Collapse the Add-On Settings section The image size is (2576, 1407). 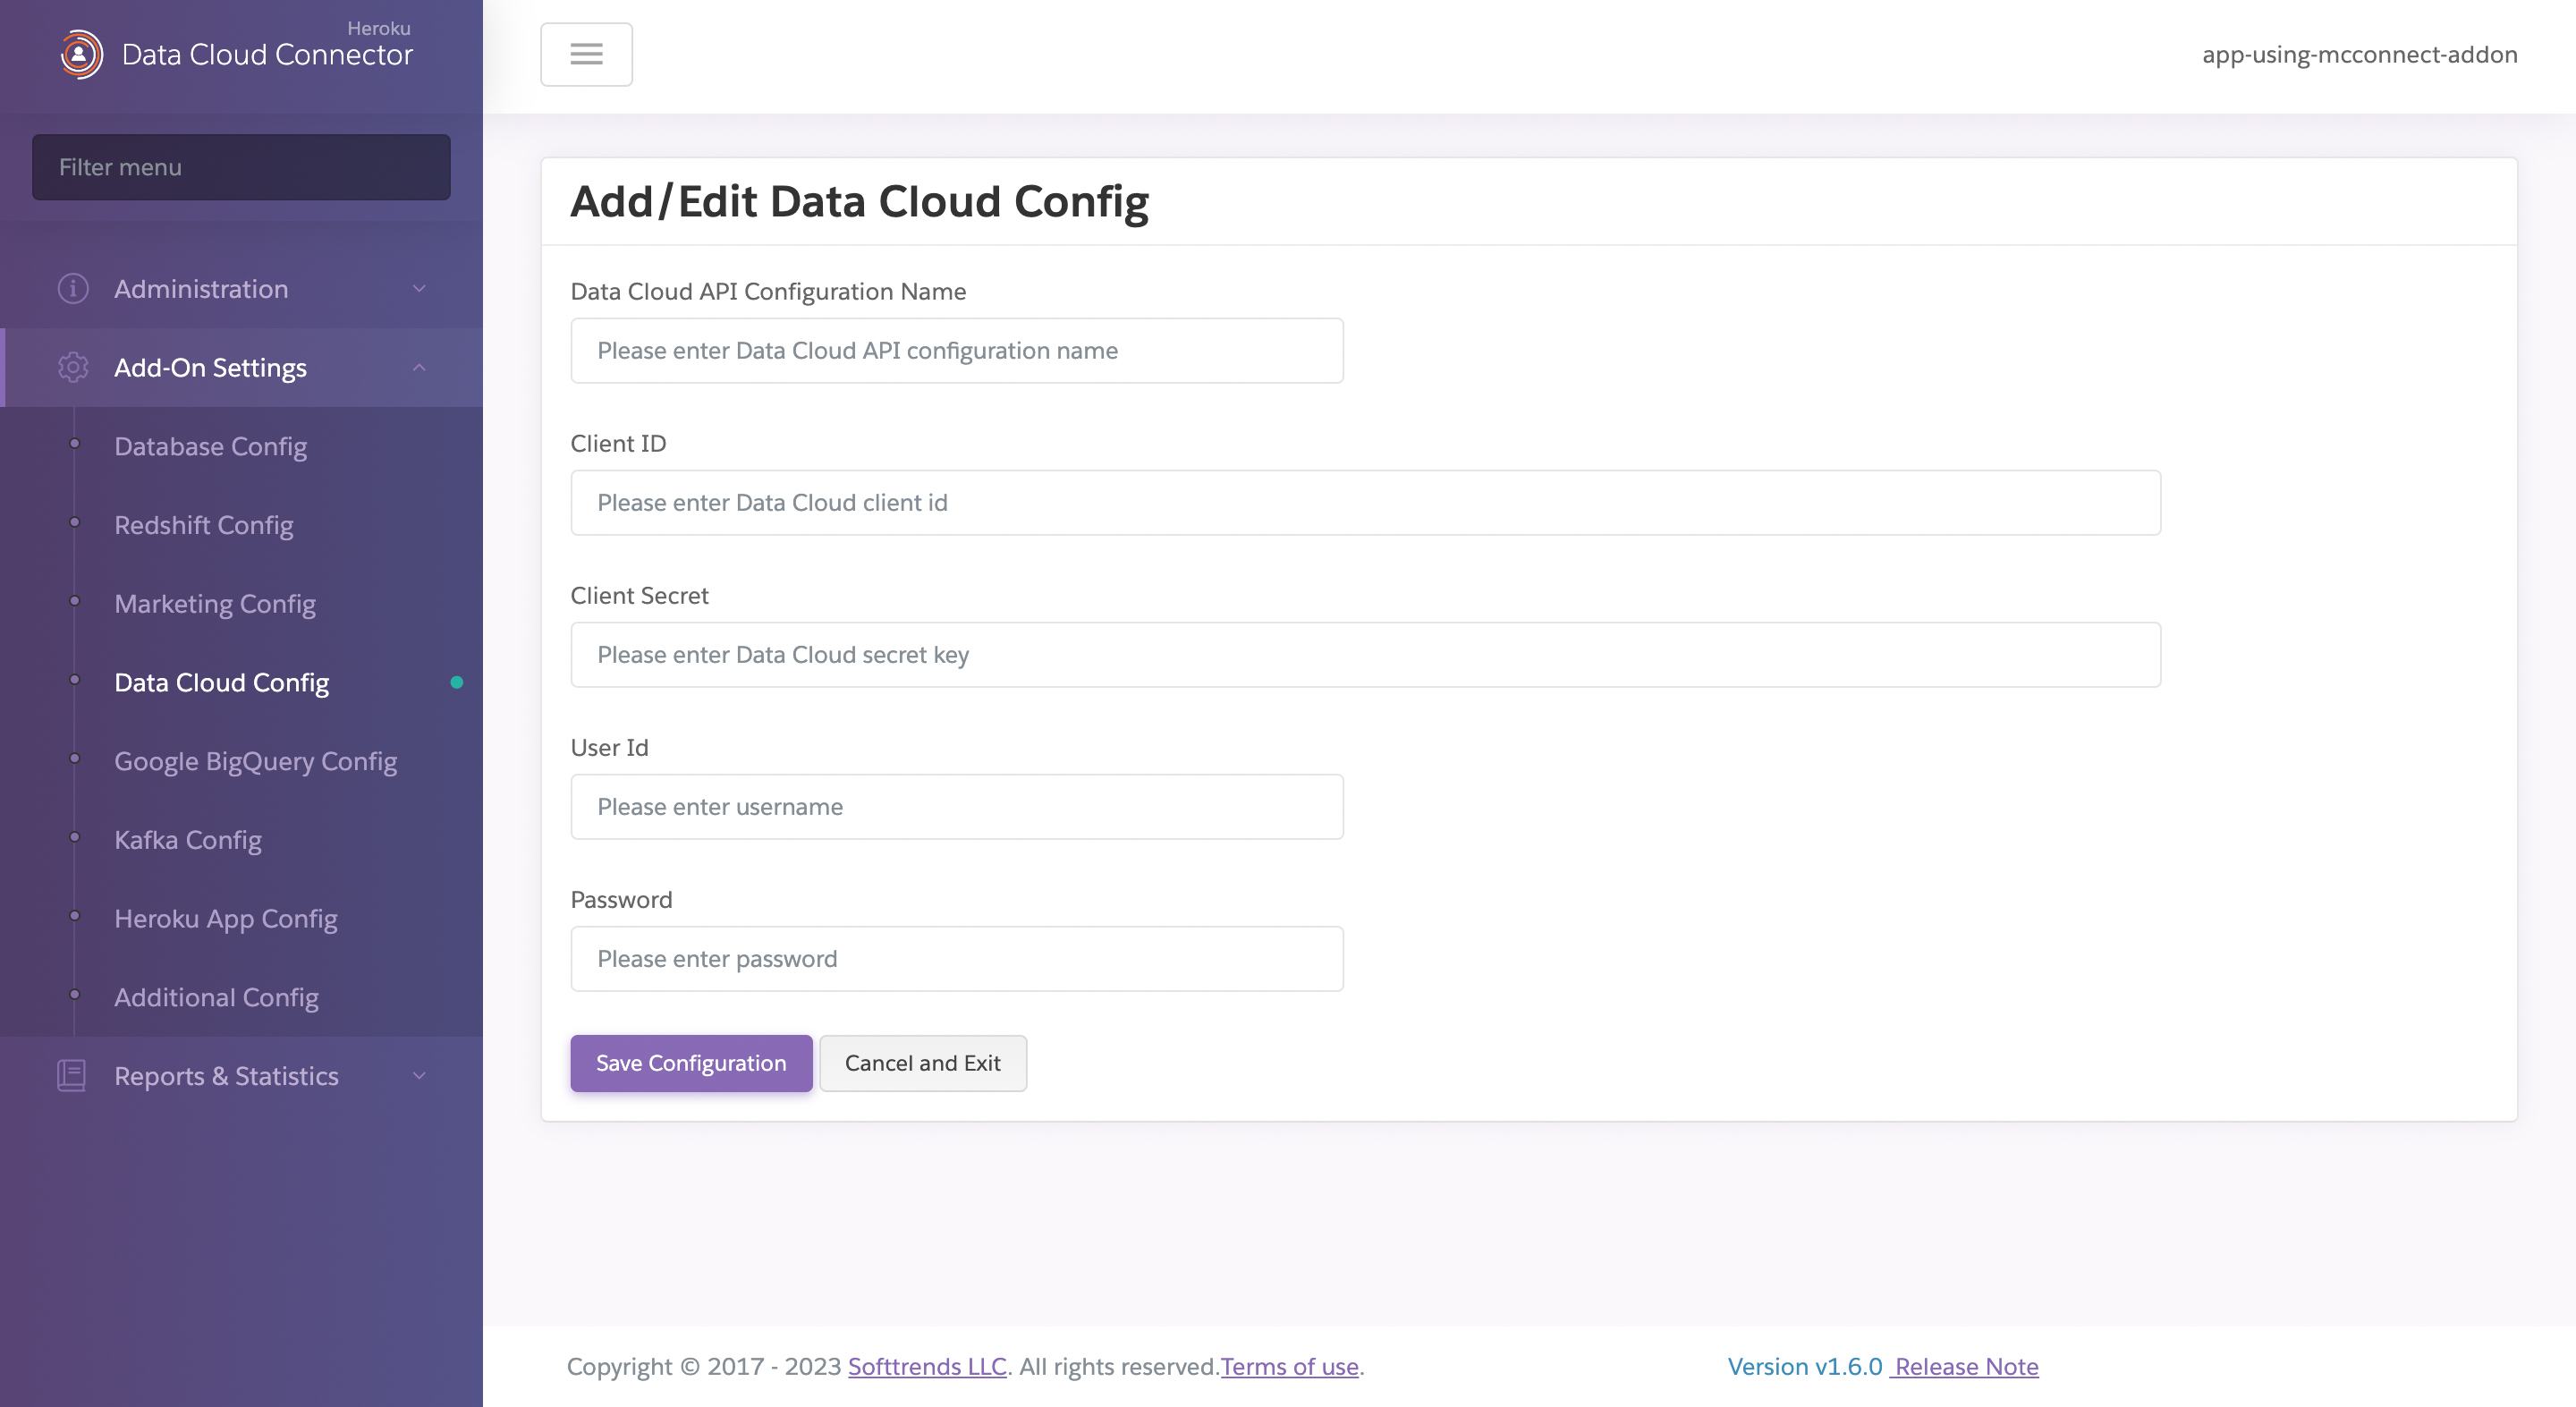[421, 368]
